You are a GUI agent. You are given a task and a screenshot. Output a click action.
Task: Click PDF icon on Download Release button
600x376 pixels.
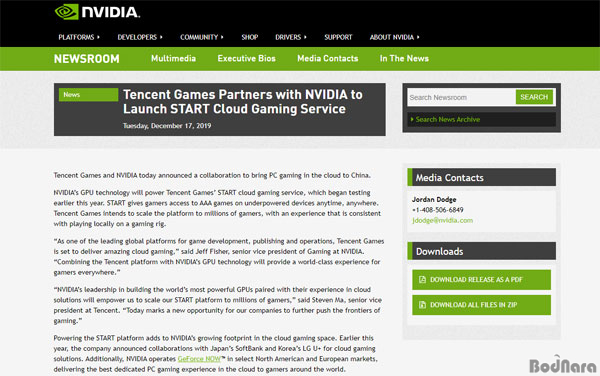click(x=422, y=280)
